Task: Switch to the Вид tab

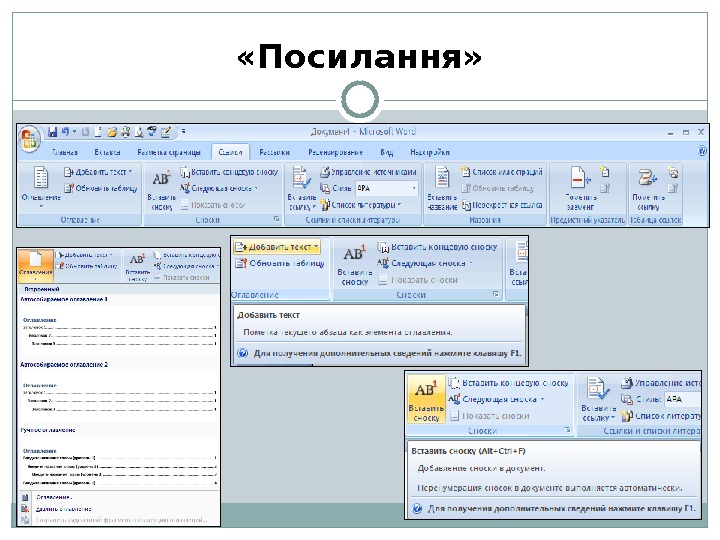Action: 387,152
